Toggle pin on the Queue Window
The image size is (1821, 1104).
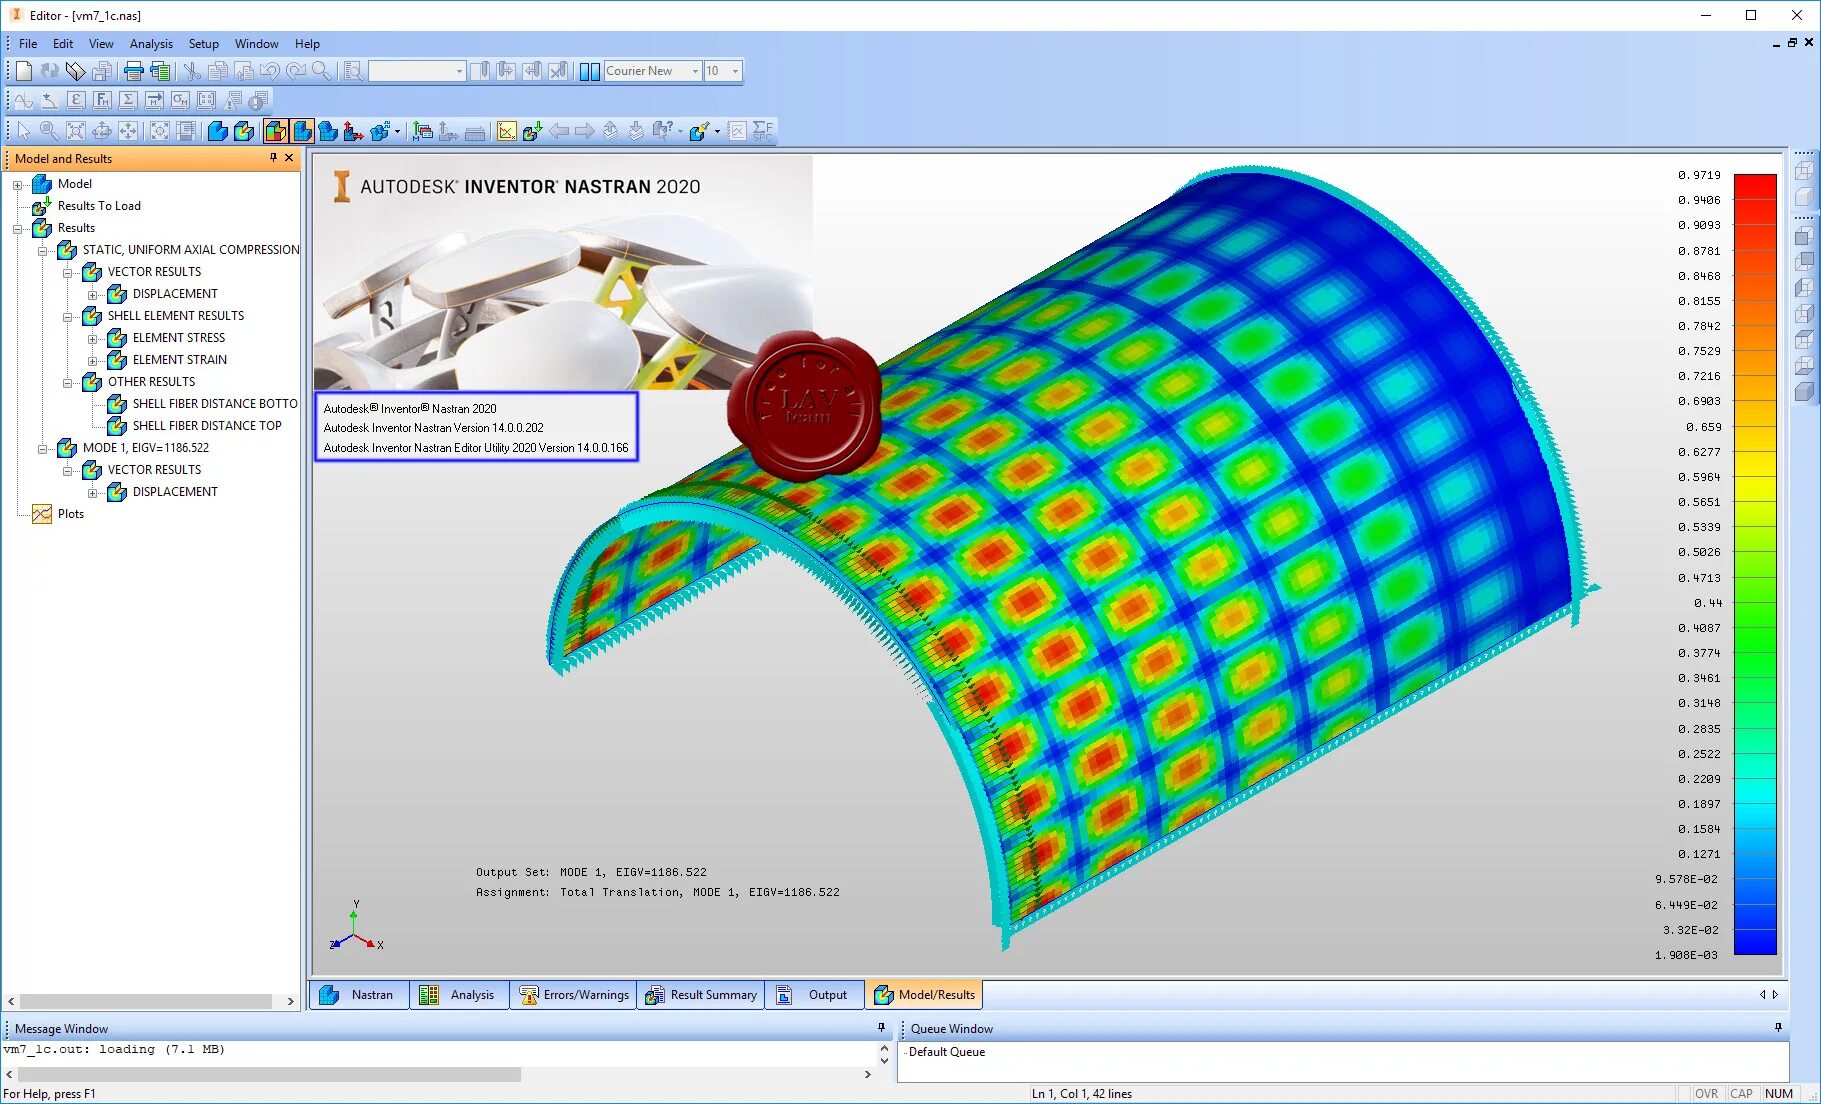(x=1778, y=1027)
